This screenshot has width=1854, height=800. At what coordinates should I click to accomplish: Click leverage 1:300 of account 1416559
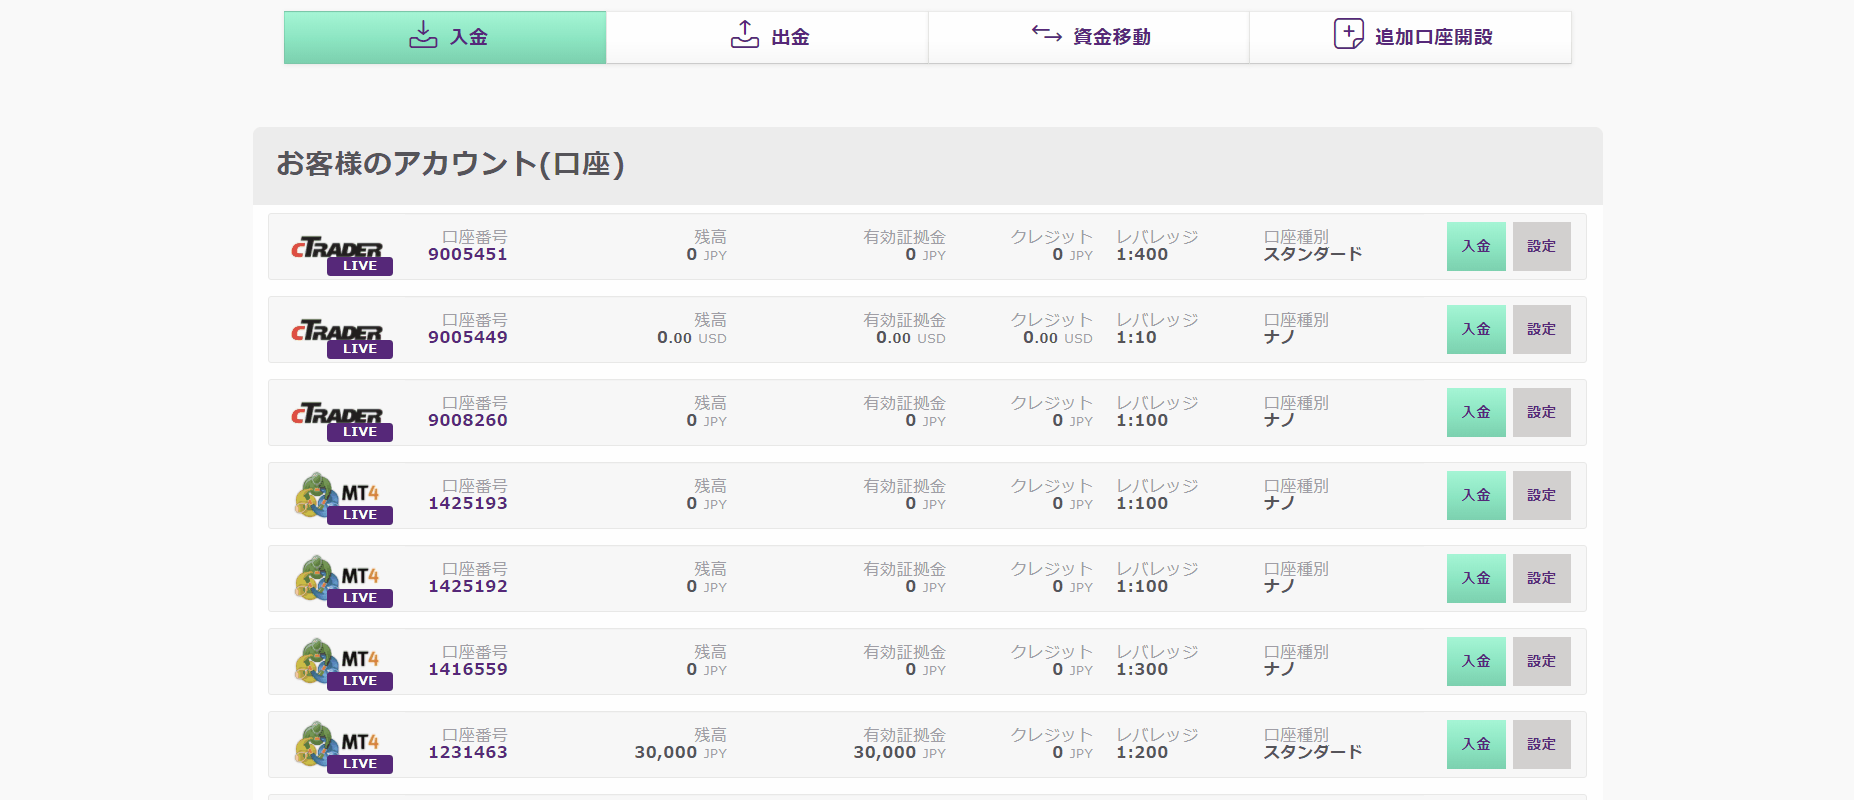[1142, 669]
